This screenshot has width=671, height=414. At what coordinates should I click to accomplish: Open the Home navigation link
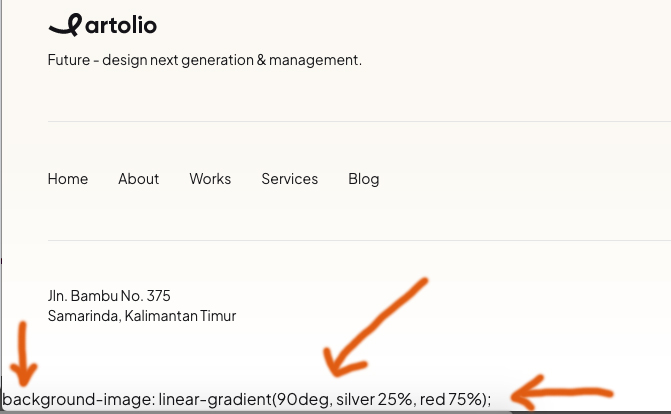(x=68, y=179)
